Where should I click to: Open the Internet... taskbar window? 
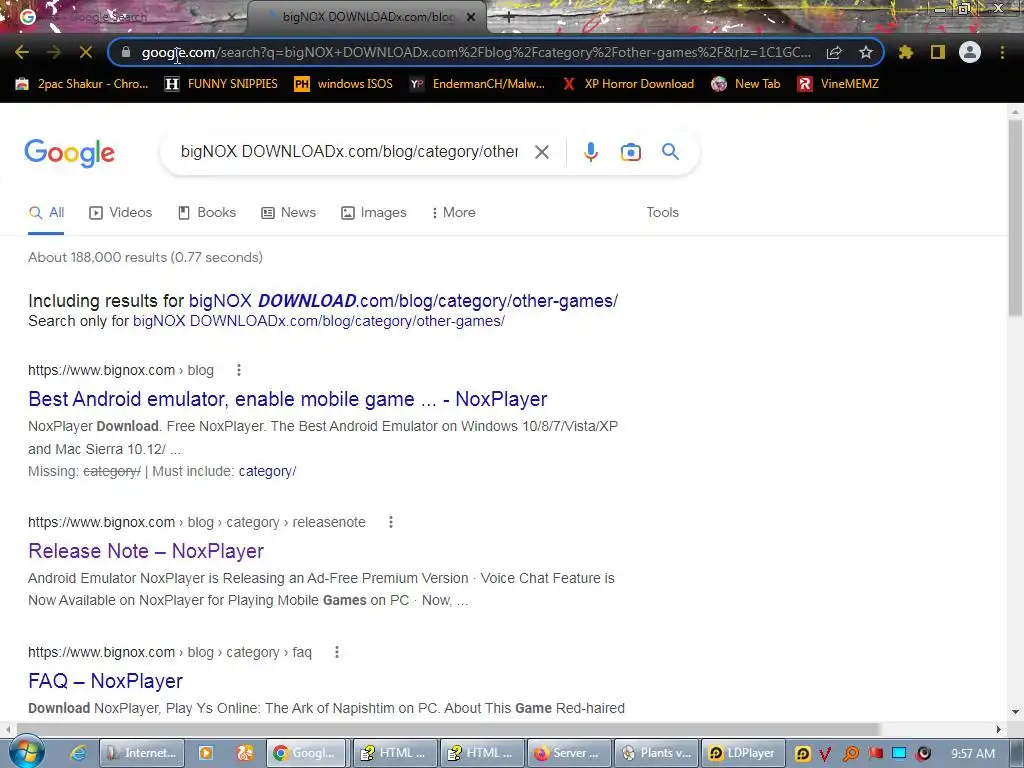coord(142,753)
